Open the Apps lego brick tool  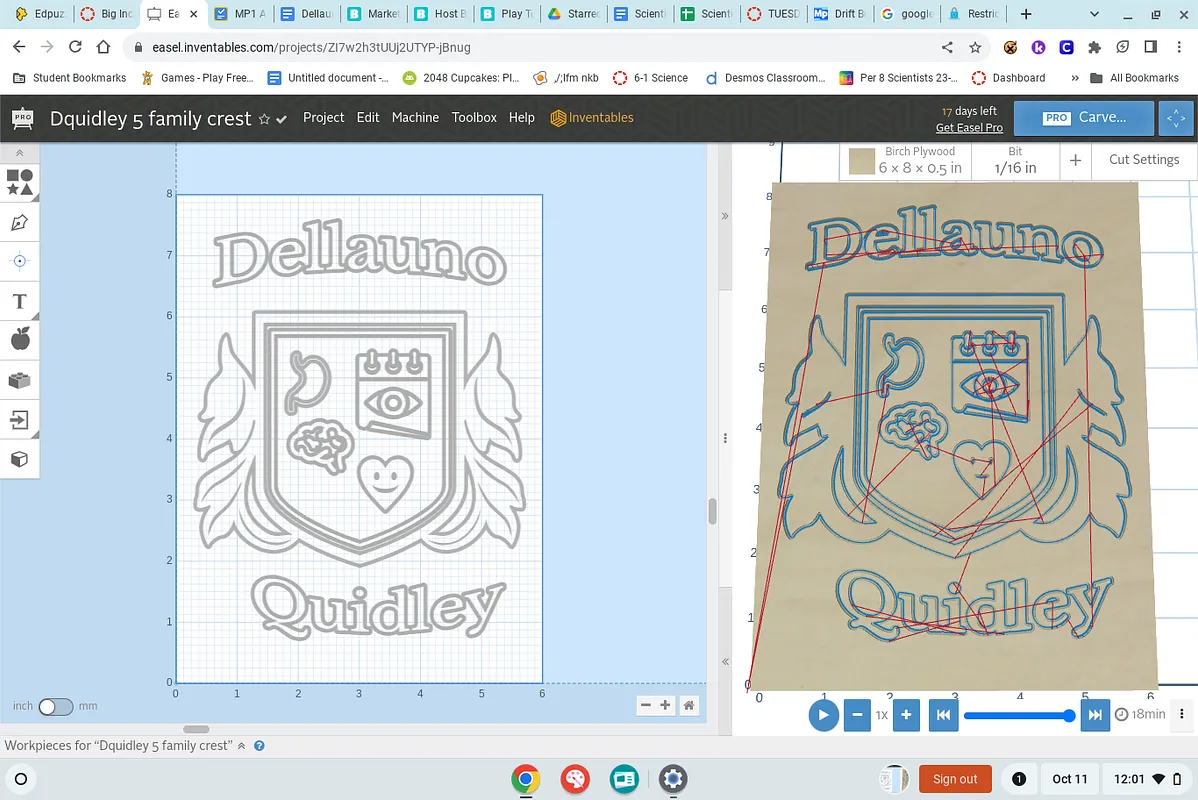point(19,380)
